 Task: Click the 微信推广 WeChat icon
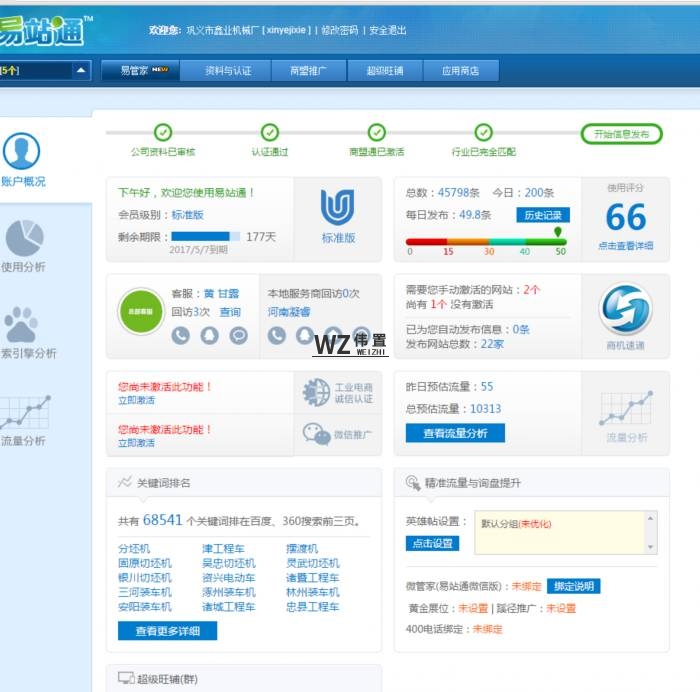[x=317, y=434]
